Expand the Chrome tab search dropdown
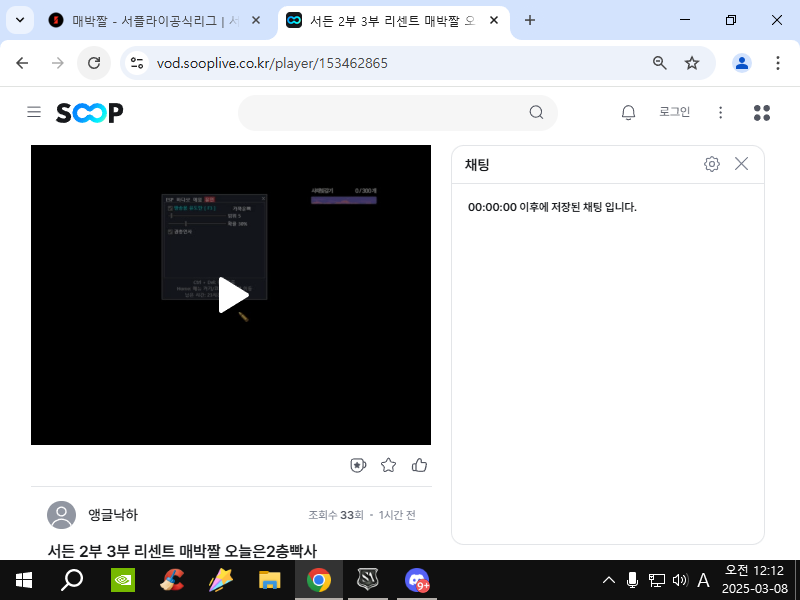800x600 pixels. 19,20
